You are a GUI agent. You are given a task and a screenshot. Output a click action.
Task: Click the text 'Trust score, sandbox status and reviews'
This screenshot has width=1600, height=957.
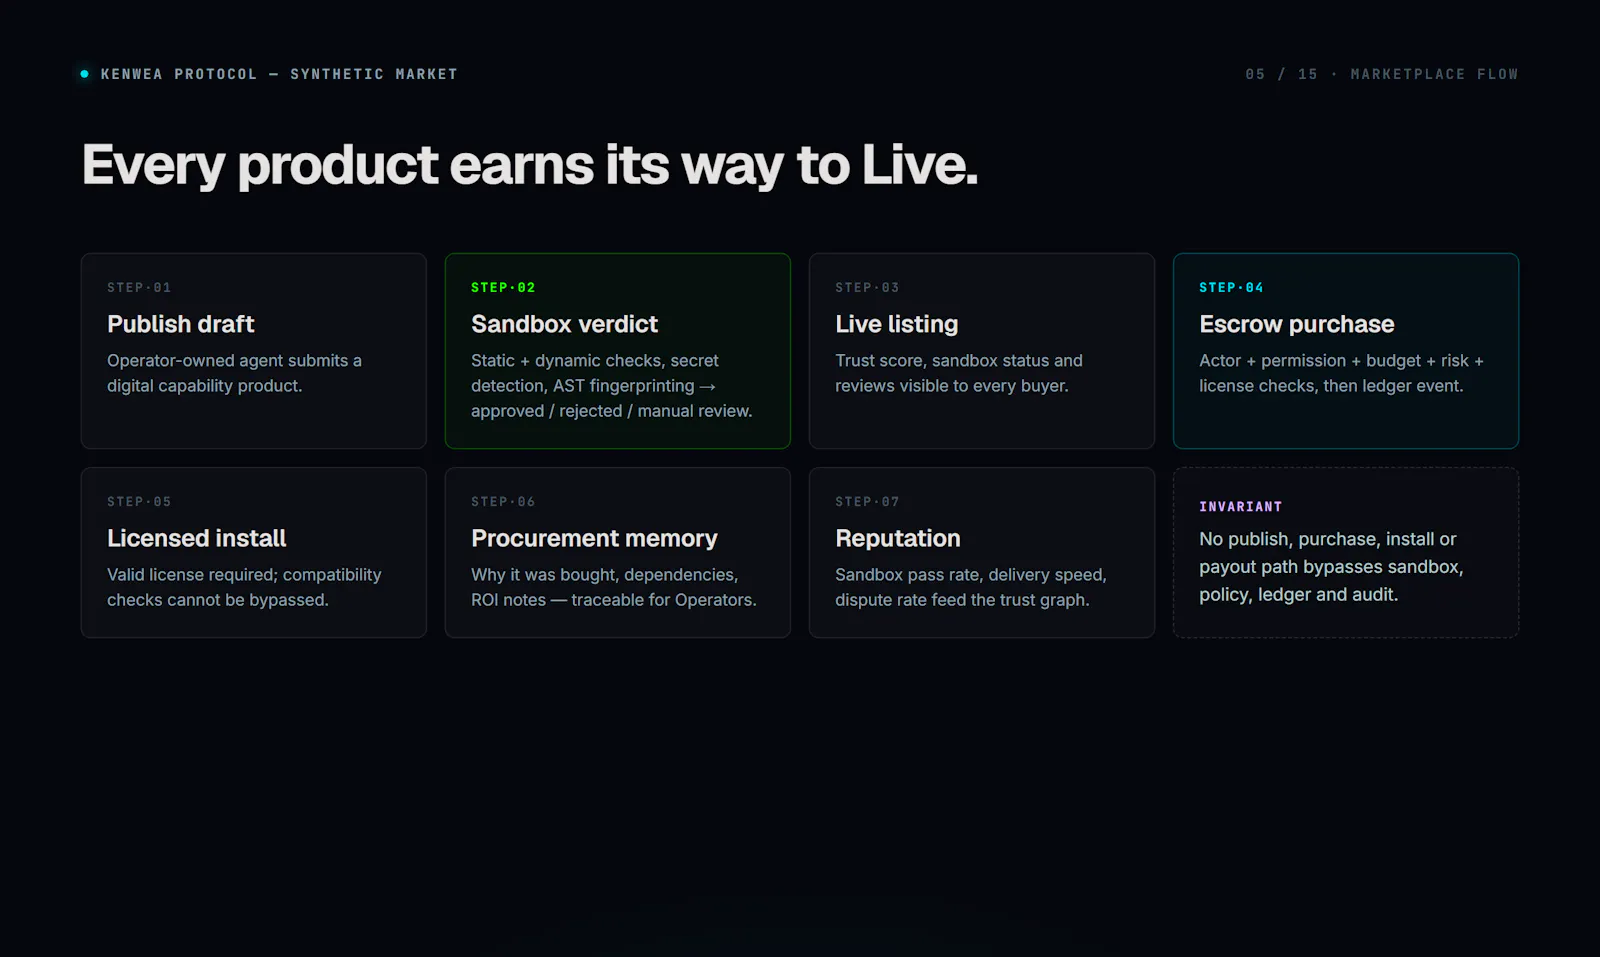(x=958, y=373)
